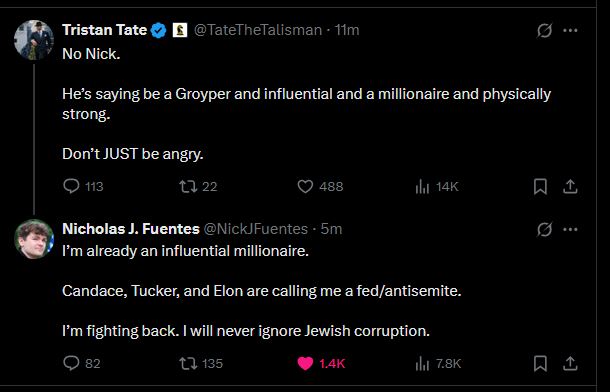This screenshot has height=392, width=610.
Task: Open the @TateTheTalisman handle link
Action: (258, 30)
